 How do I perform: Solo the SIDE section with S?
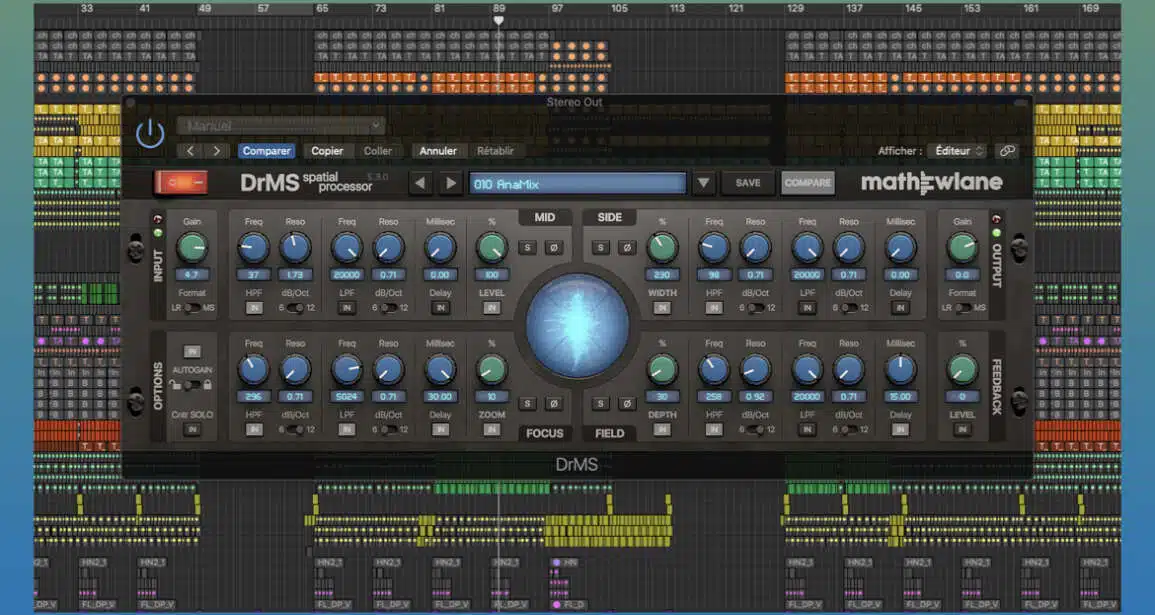pyautogui.click(x=600, y=247)
